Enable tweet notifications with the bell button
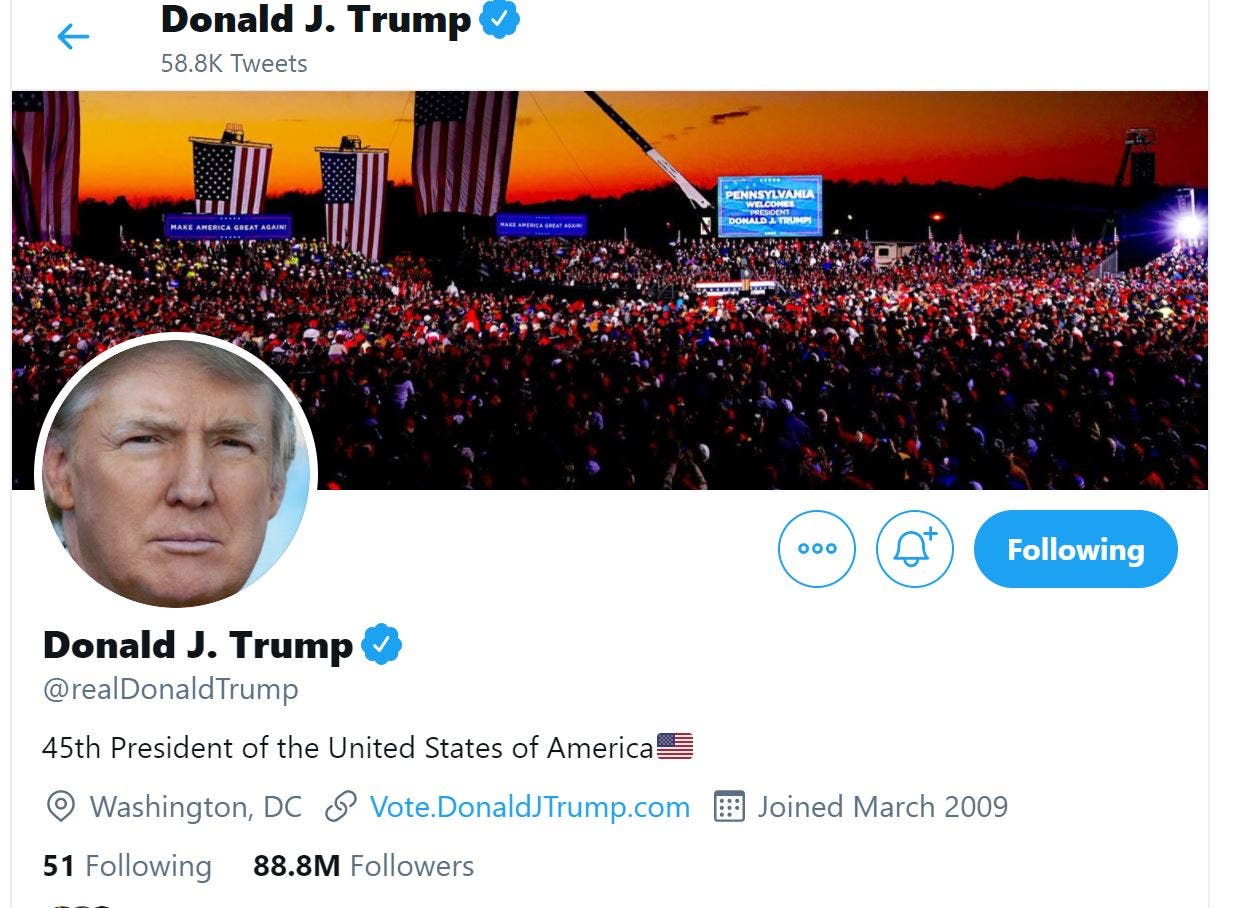 click(914, 549)
